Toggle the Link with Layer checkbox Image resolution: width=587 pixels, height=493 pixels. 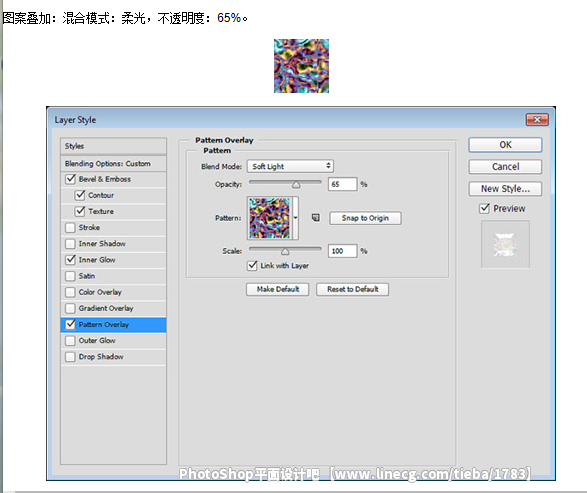[252, 265]
